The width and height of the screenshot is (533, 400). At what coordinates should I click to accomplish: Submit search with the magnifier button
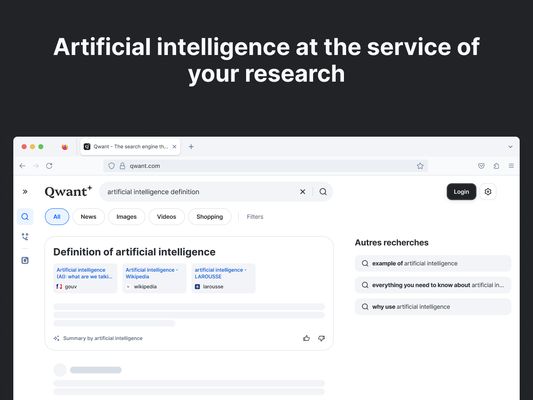click(x=323, y=192)
